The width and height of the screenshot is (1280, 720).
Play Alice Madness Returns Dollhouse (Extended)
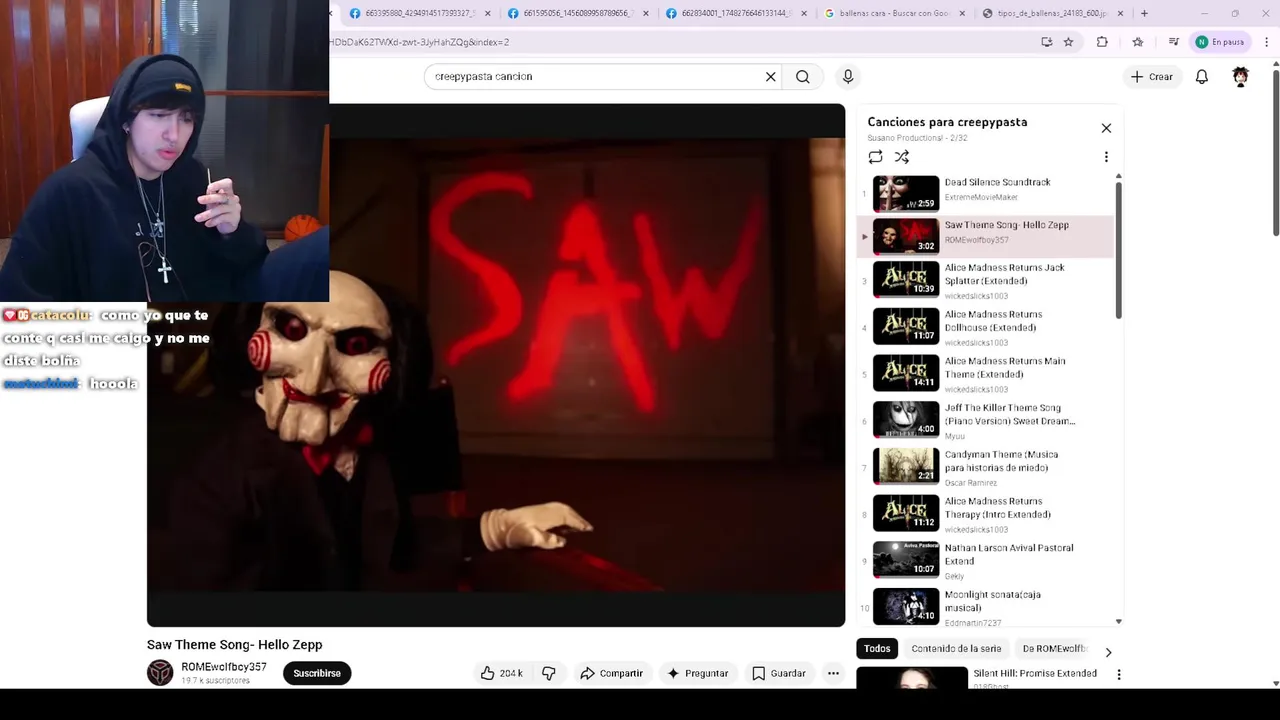pos(986,327)
